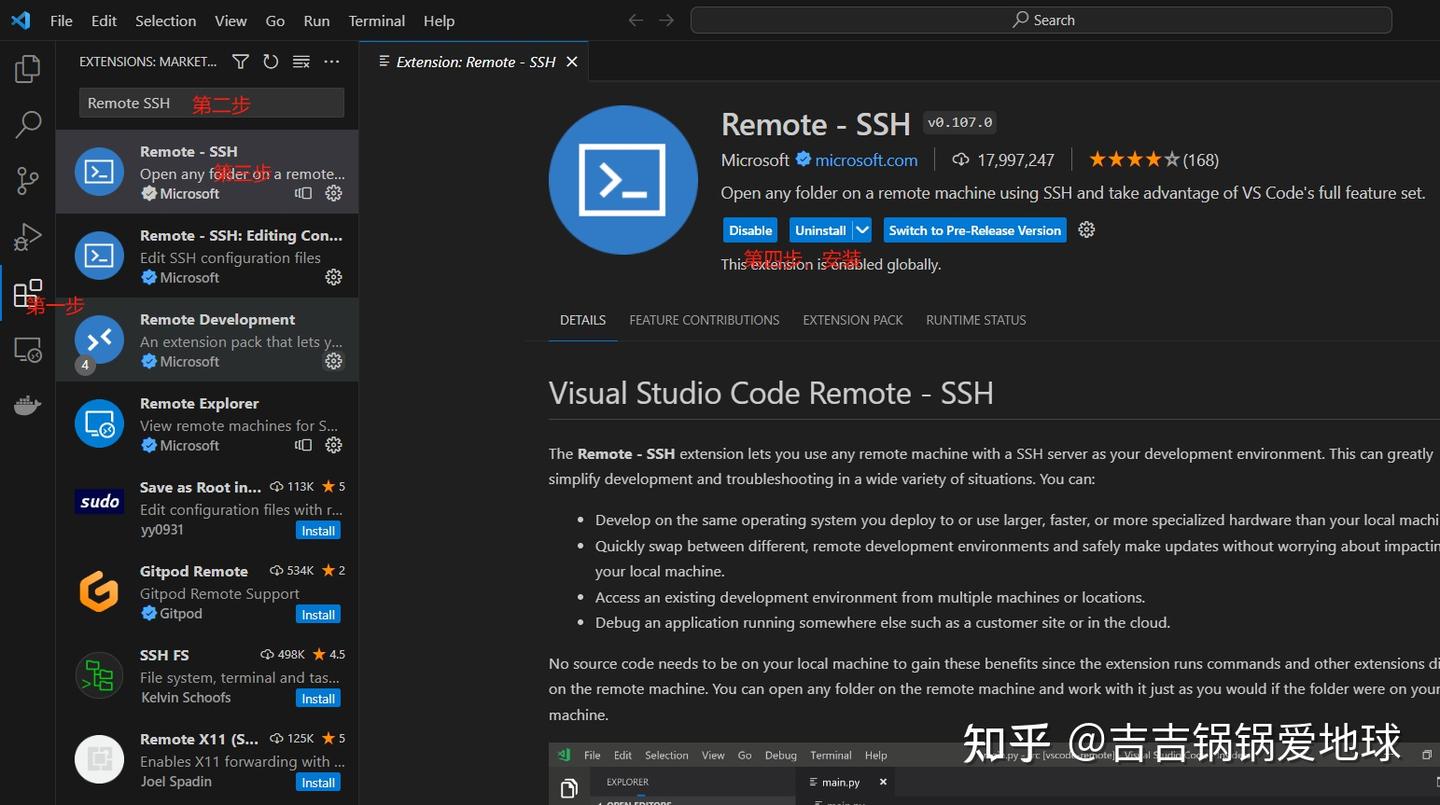This screenshot has width=1440, height=805.
Task: Open the Remote Explorer sidebar
Action: [27, 349]
